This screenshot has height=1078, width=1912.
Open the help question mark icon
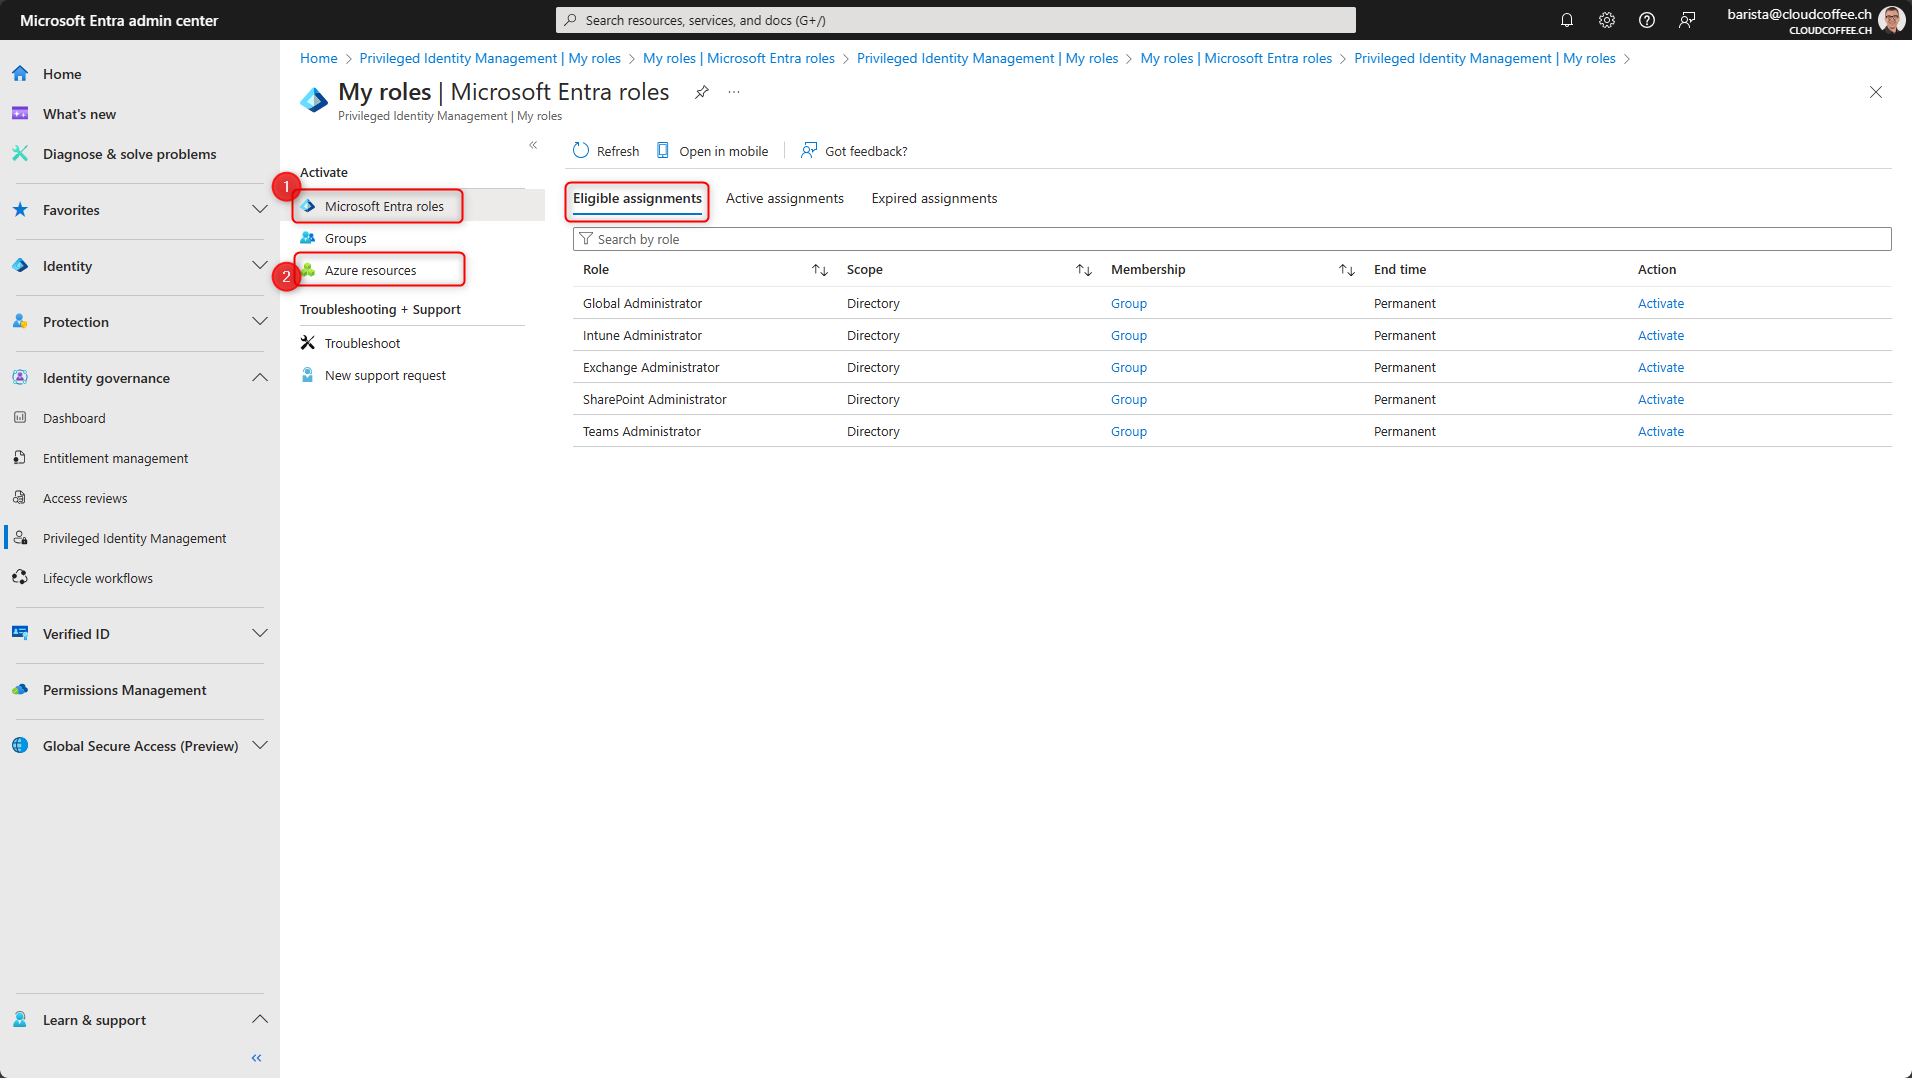click(x=1647, y=20)
